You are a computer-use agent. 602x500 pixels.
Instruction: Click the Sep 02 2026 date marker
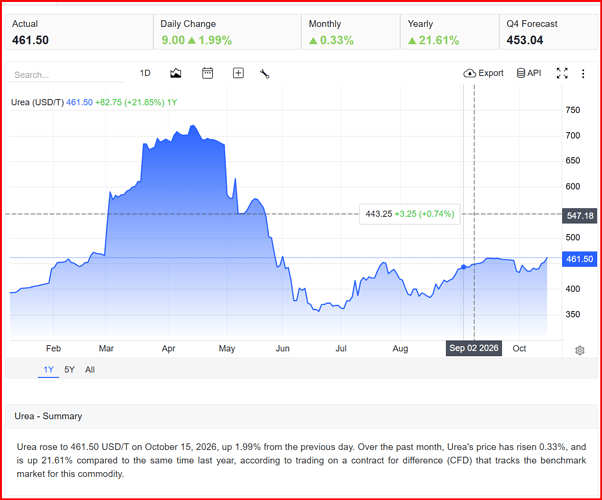click(x=474, y=348)
